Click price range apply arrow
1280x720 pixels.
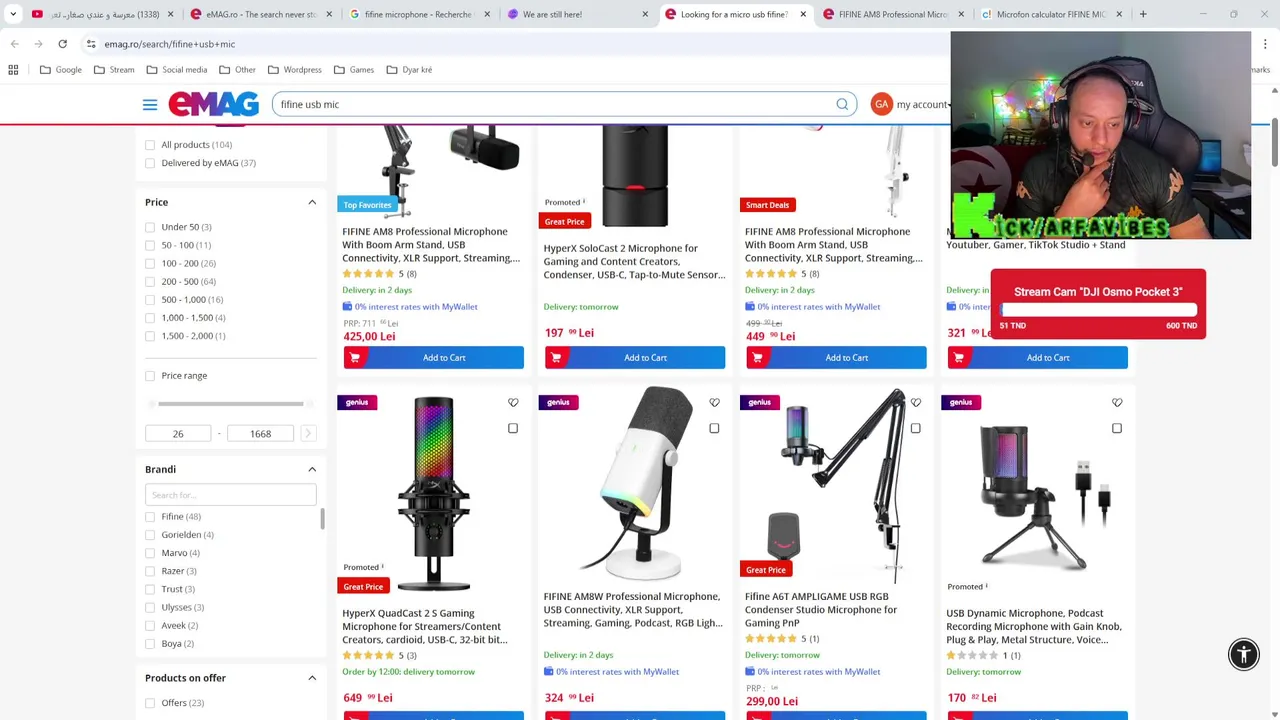[308, 433]
